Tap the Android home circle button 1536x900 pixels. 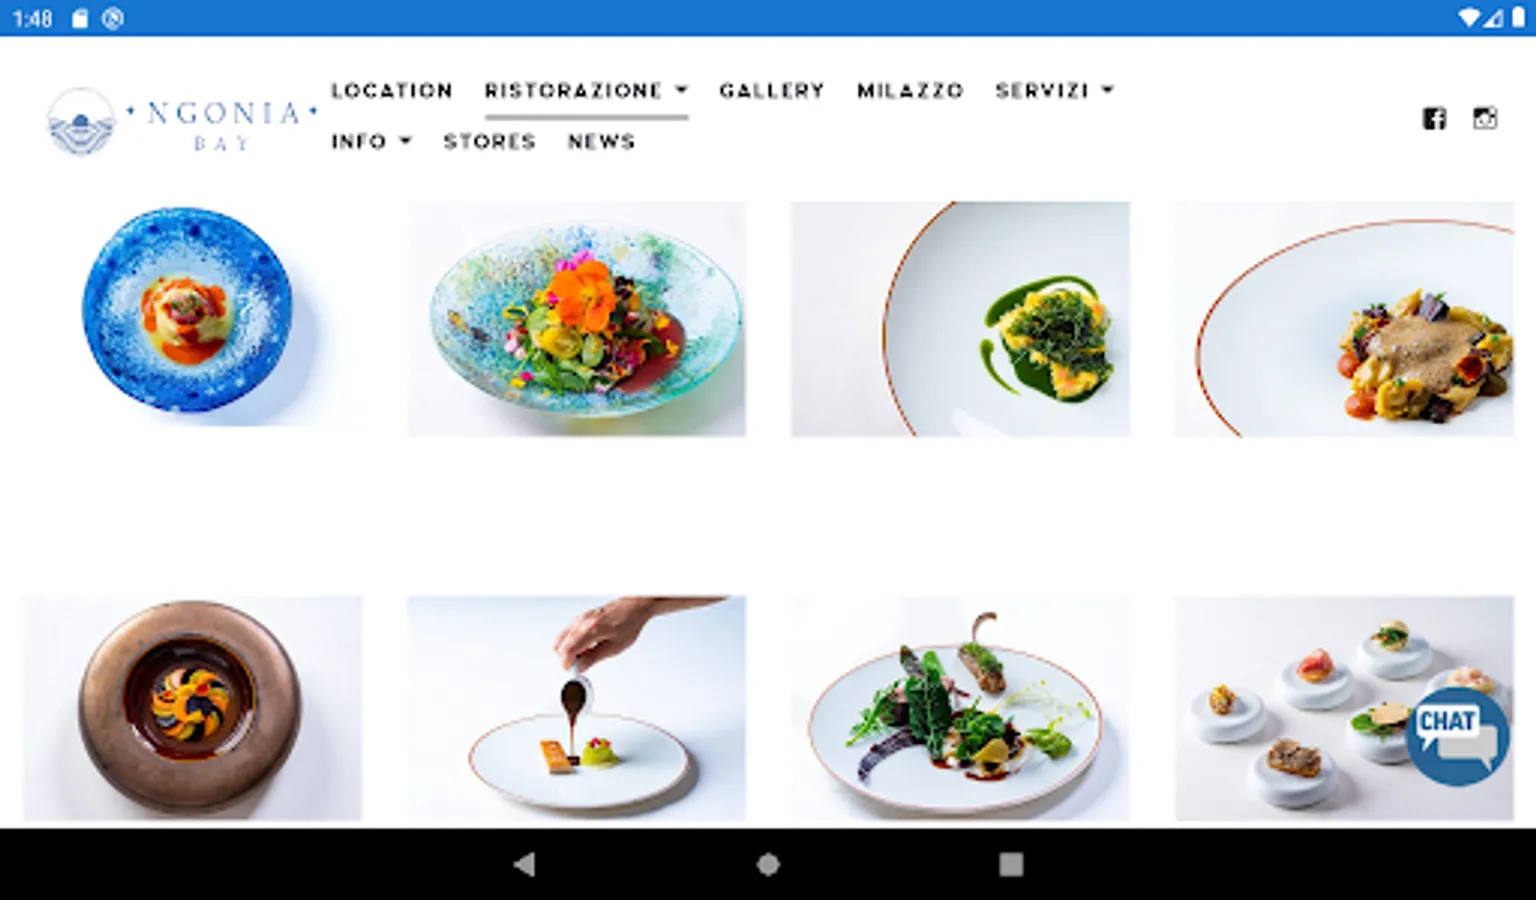[768, 864]
